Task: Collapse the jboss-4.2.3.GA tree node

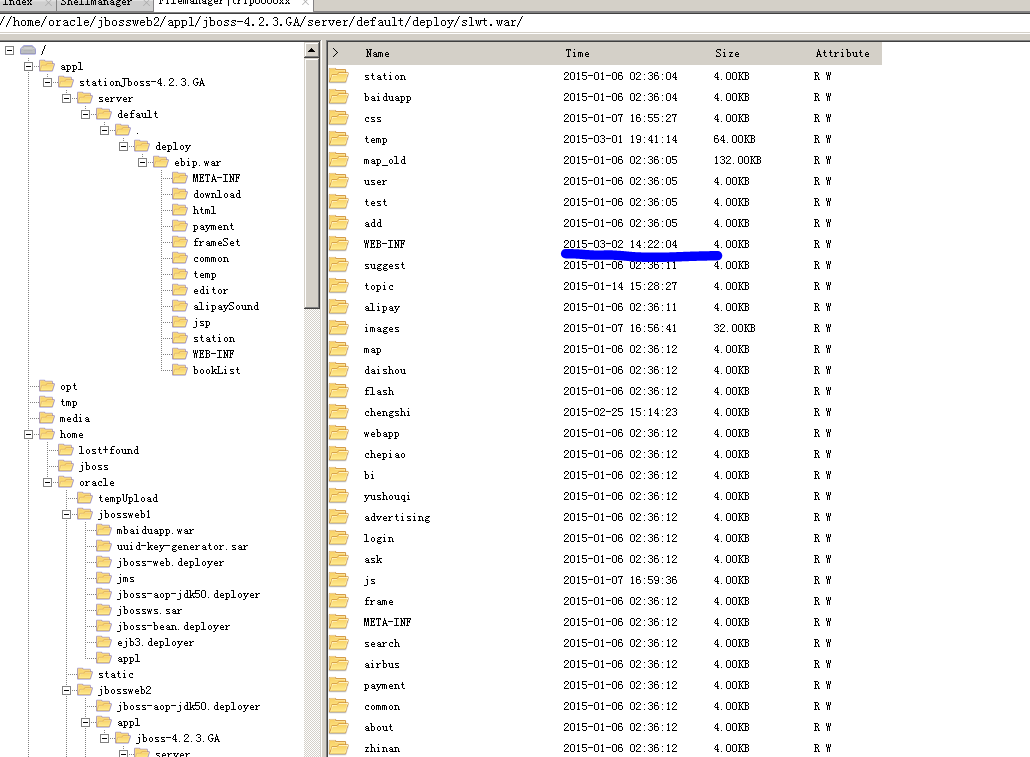Action: click(104, 739)
